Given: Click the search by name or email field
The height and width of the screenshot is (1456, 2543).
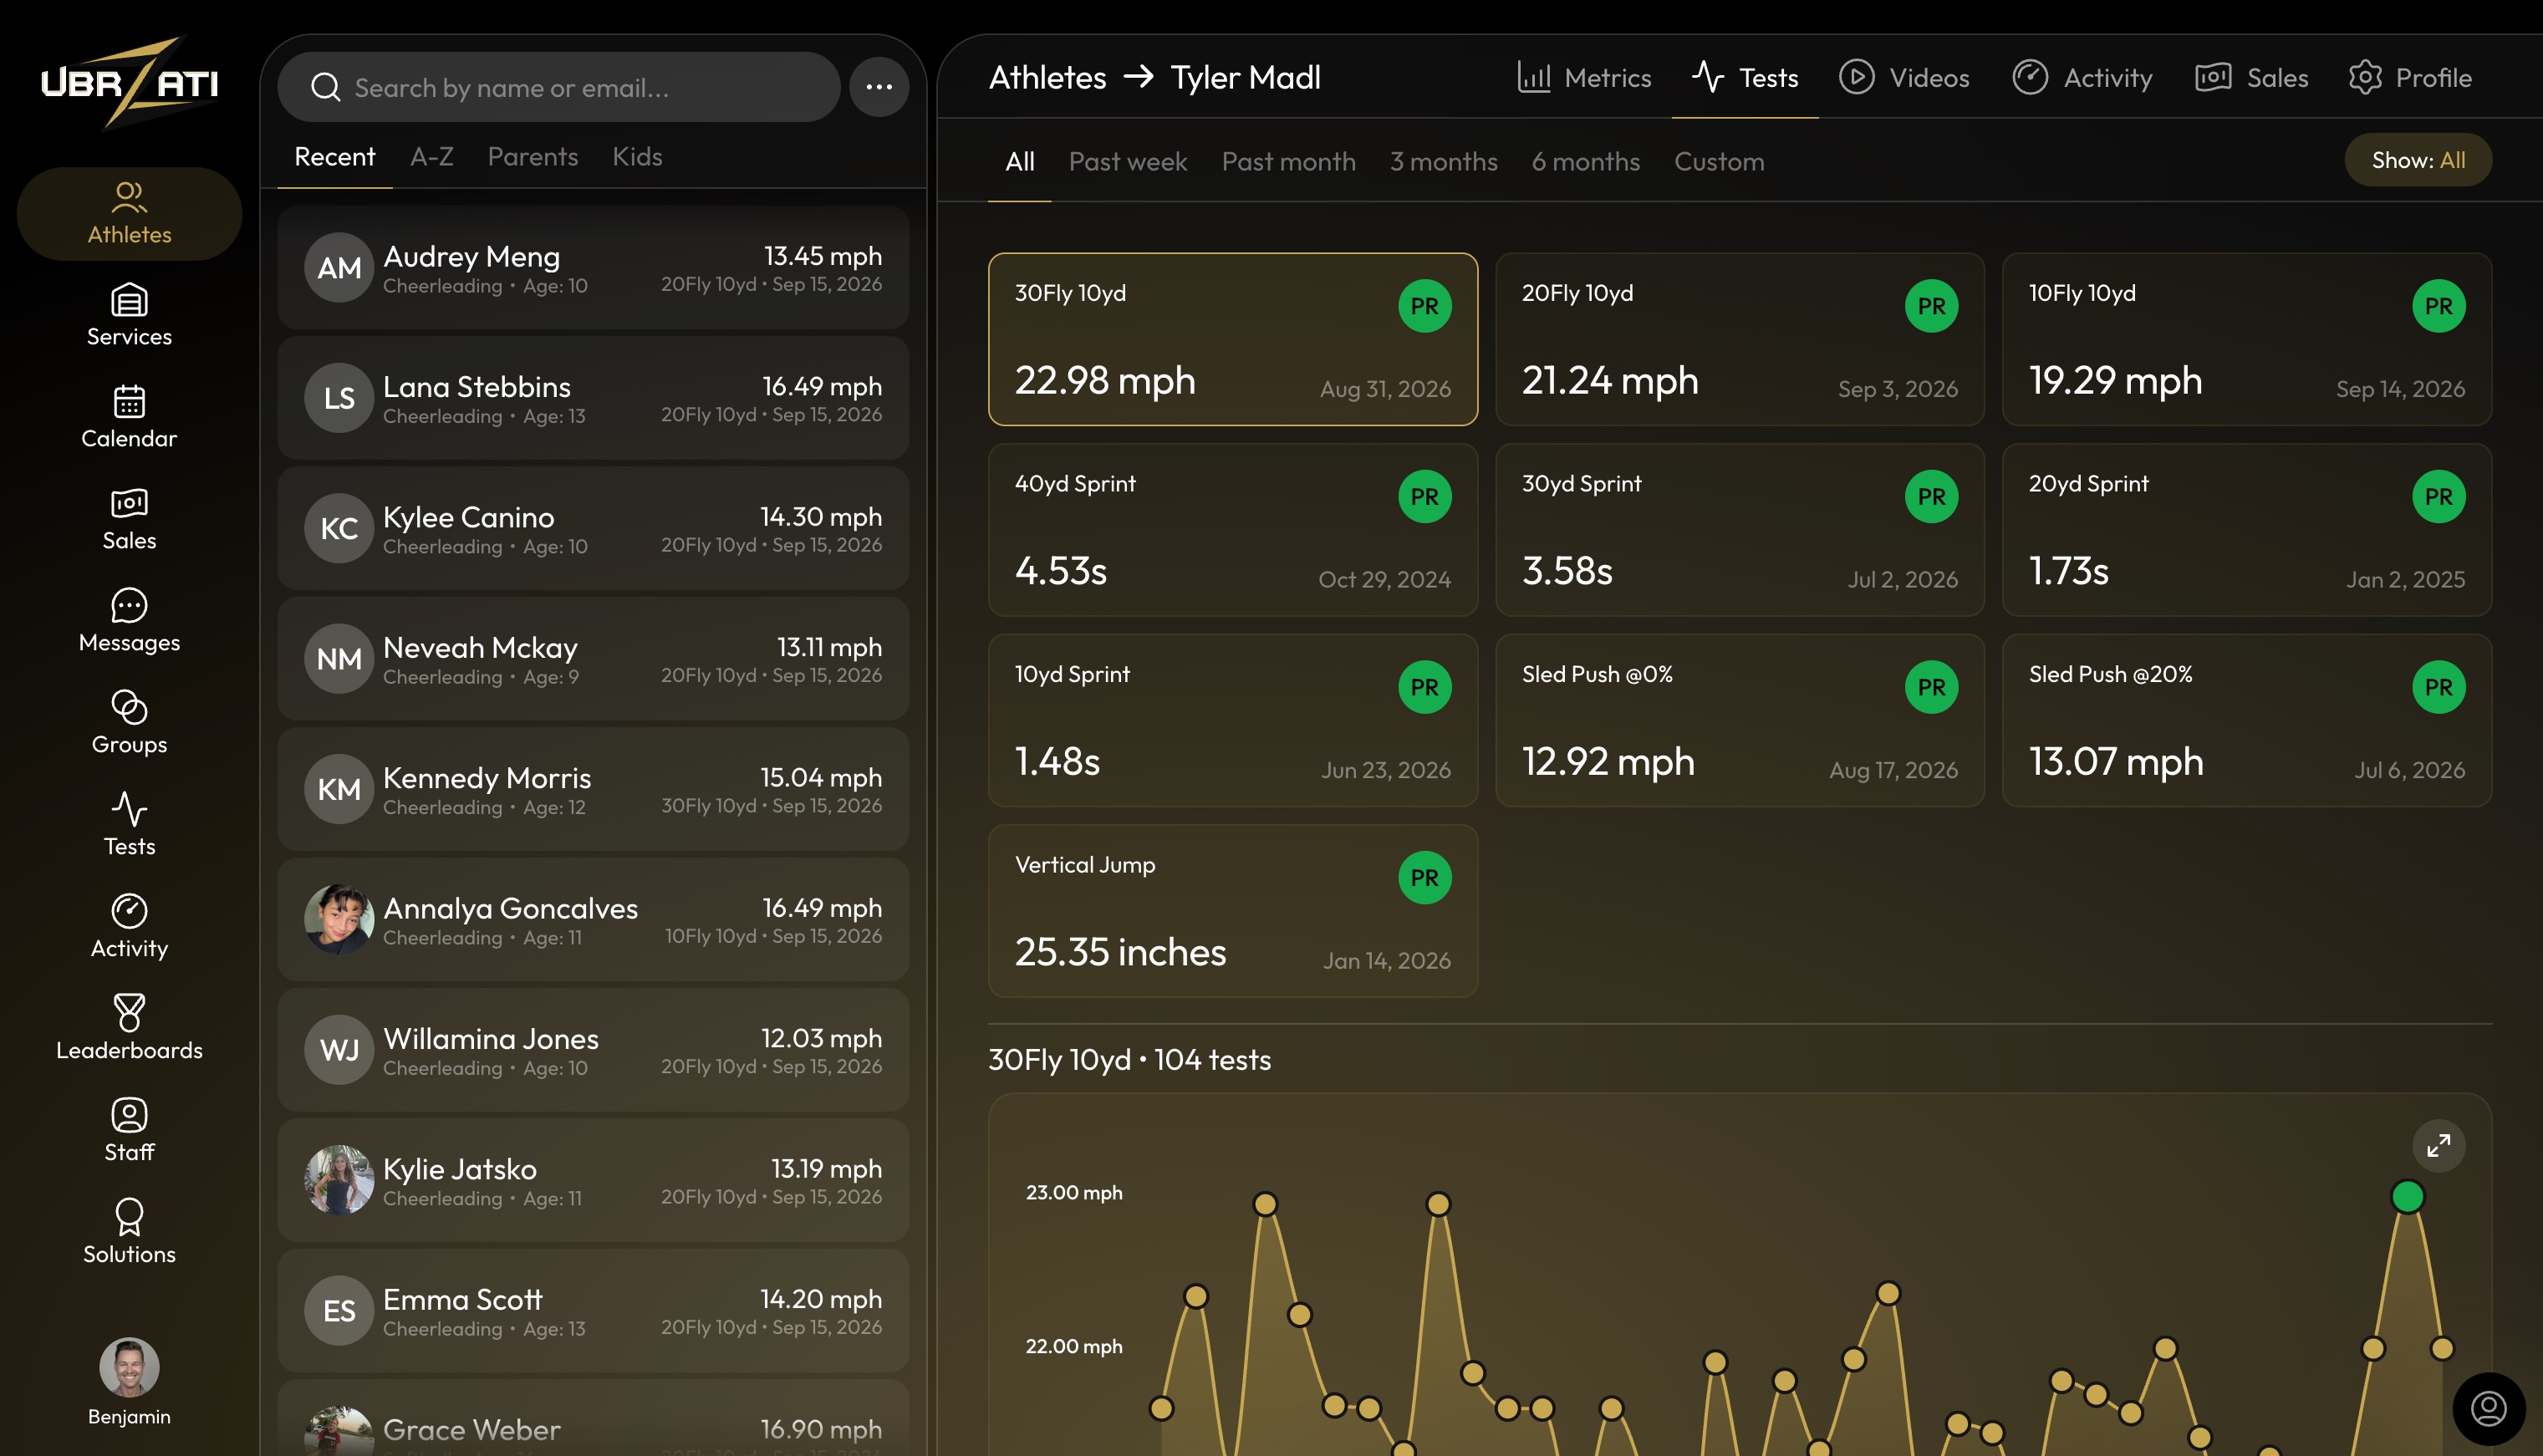Looking at the screenshot, I should [x=559, y=87].
